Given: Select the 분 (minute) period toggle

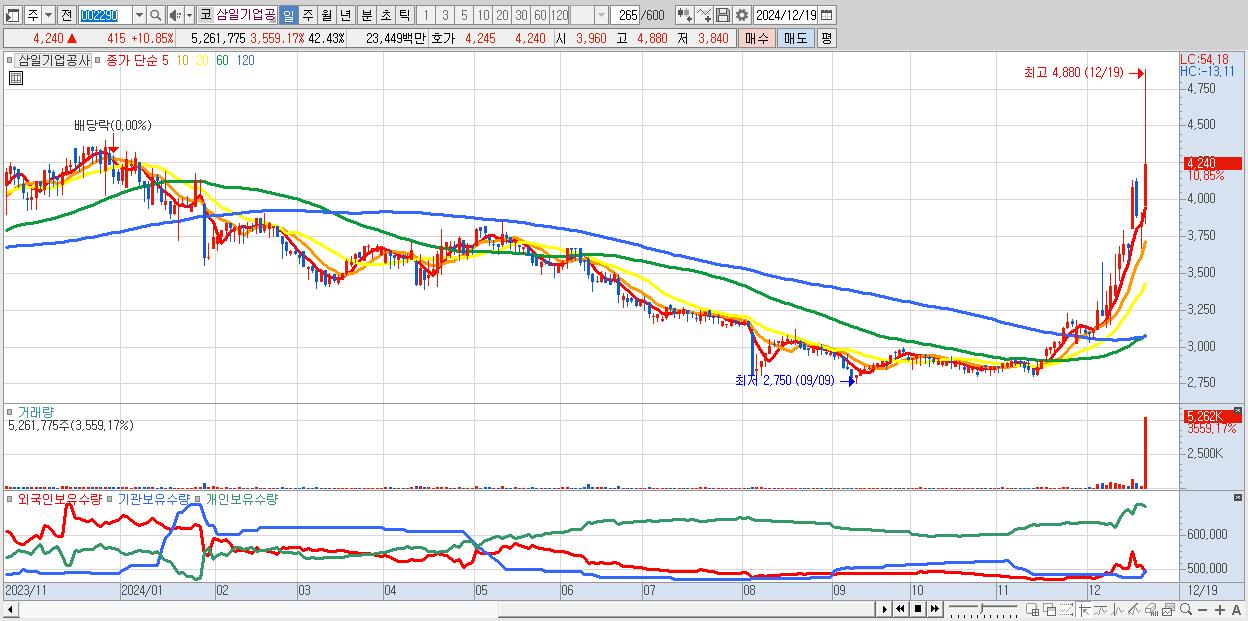Looking at the screenshot, I should pos(366,15).
